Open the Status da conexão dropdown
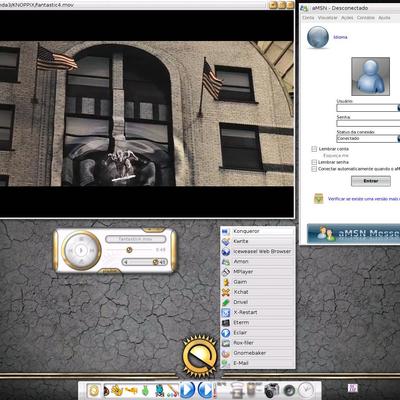Viewport: 400px width, 400px height. point(368,138)
